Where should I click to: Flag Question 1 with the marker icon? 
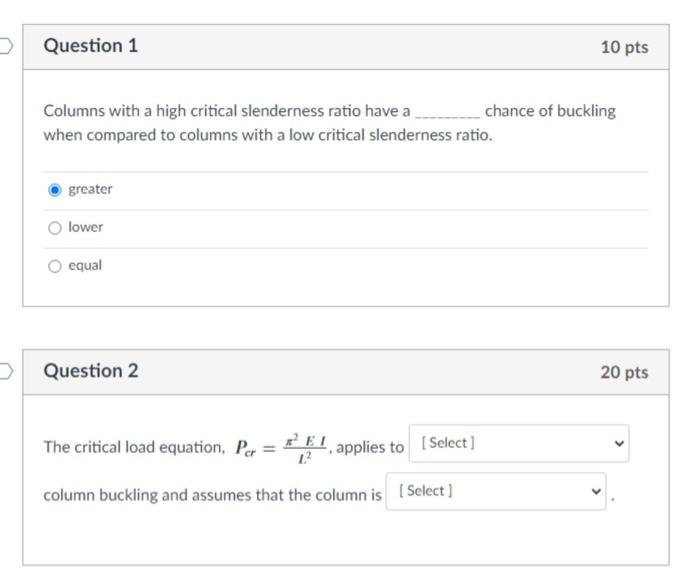point(5,46)
